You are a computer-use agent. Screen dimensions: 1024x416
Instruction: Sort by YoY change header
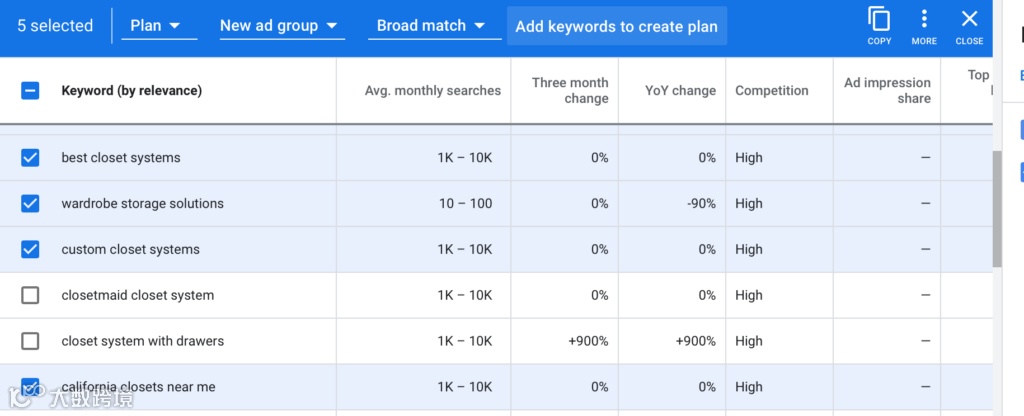click(680, 90)
